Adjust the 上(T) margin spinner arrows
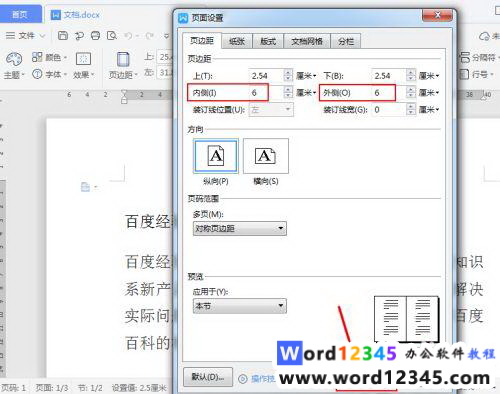The height and width of the screenshot is (394, 500). 288,76
